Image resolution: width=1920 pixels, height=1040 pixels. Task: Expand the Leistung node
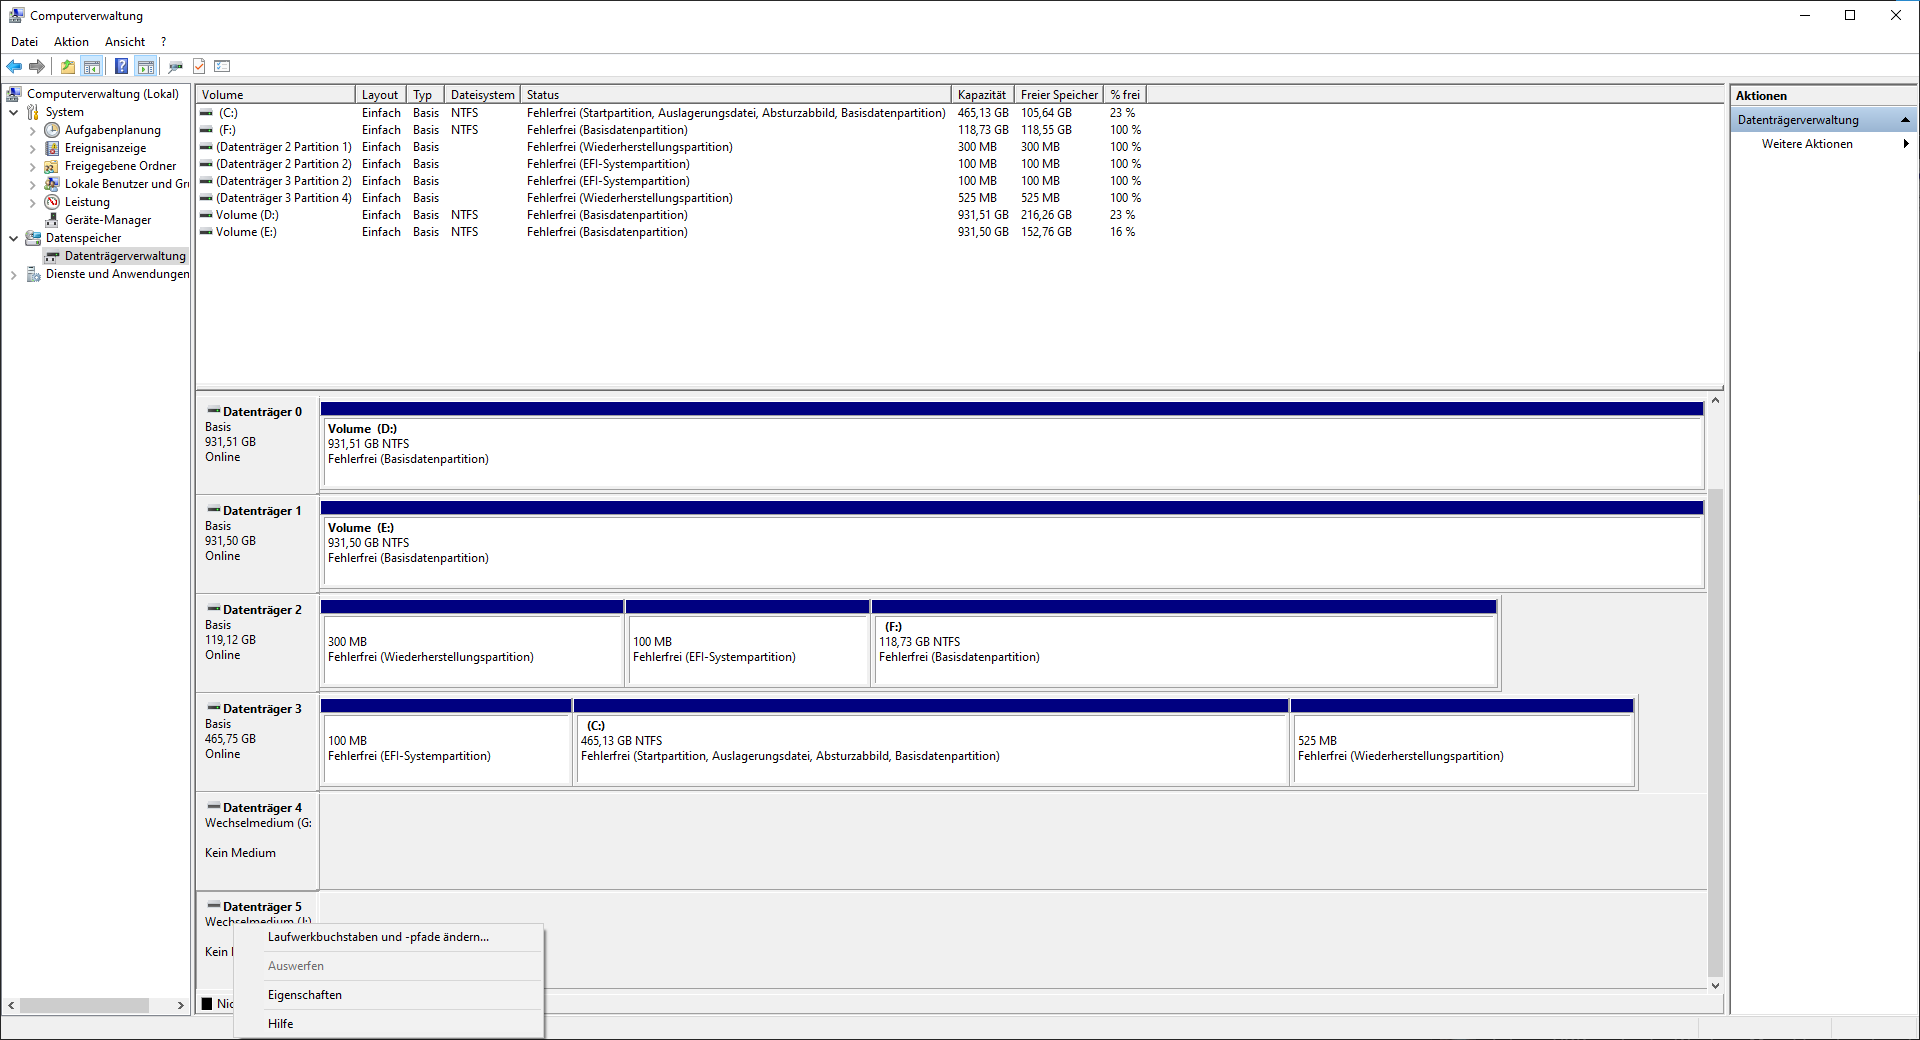click(x=33, y=202)
